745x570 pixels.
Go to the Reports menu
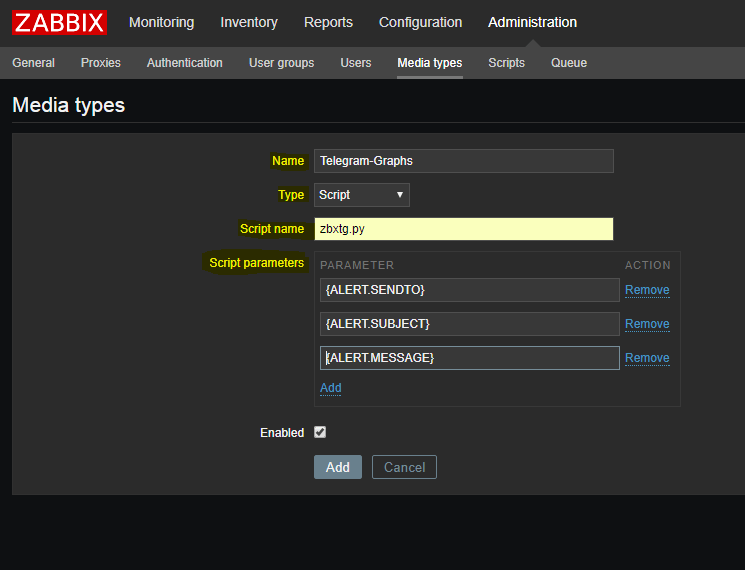coord(328,22)
